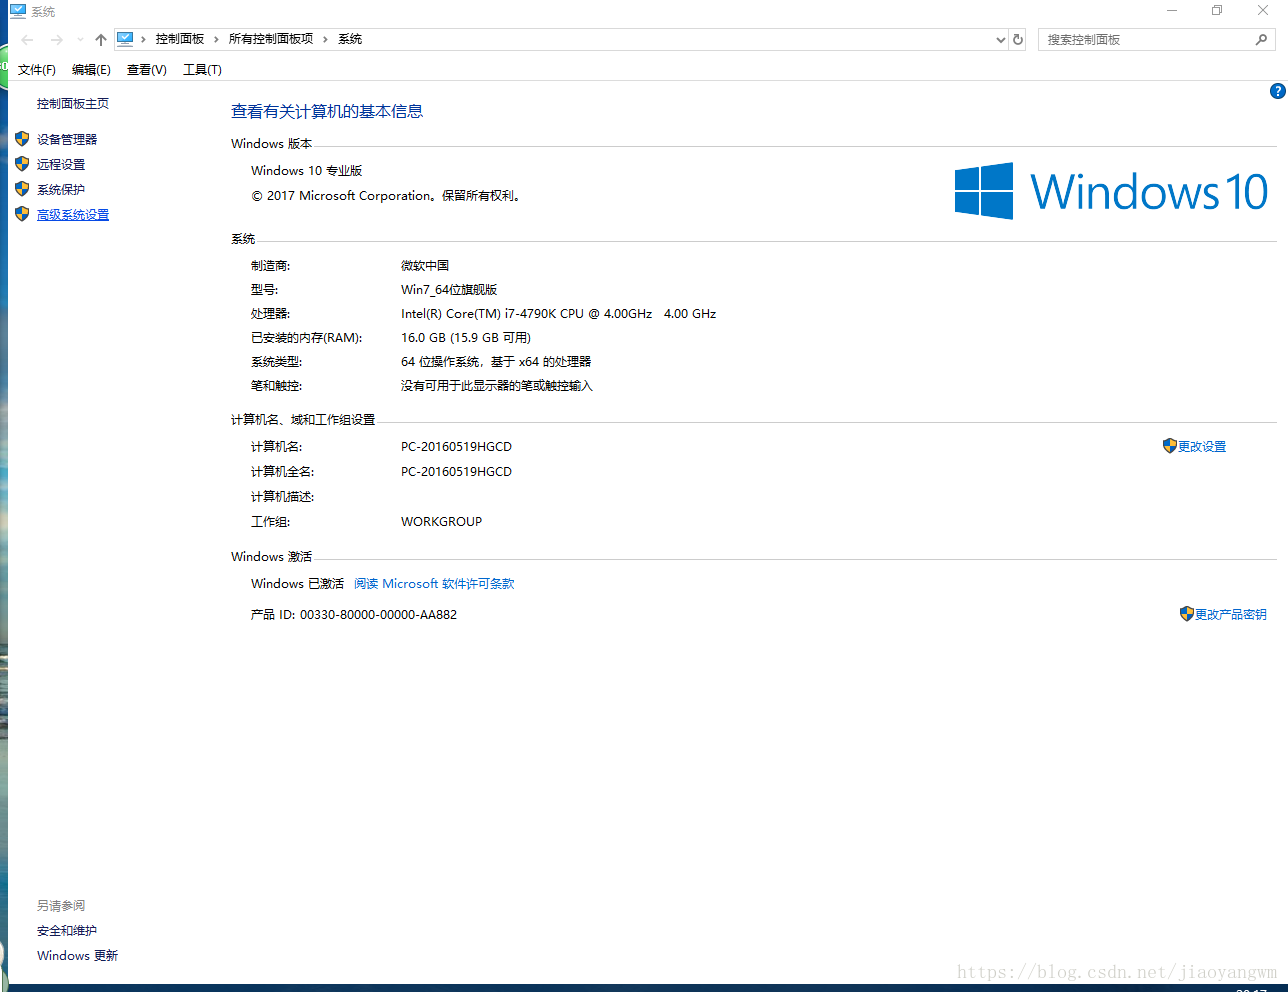
Task: Click 系统 breadcrumb segment
Action: (x=350, y=39)
